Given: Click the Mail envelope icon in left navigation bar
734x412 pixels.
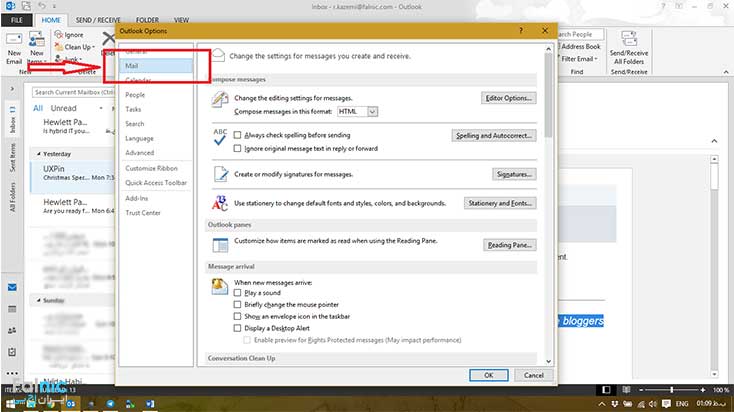Looking at the screenshot, I should tap(12, 288).
